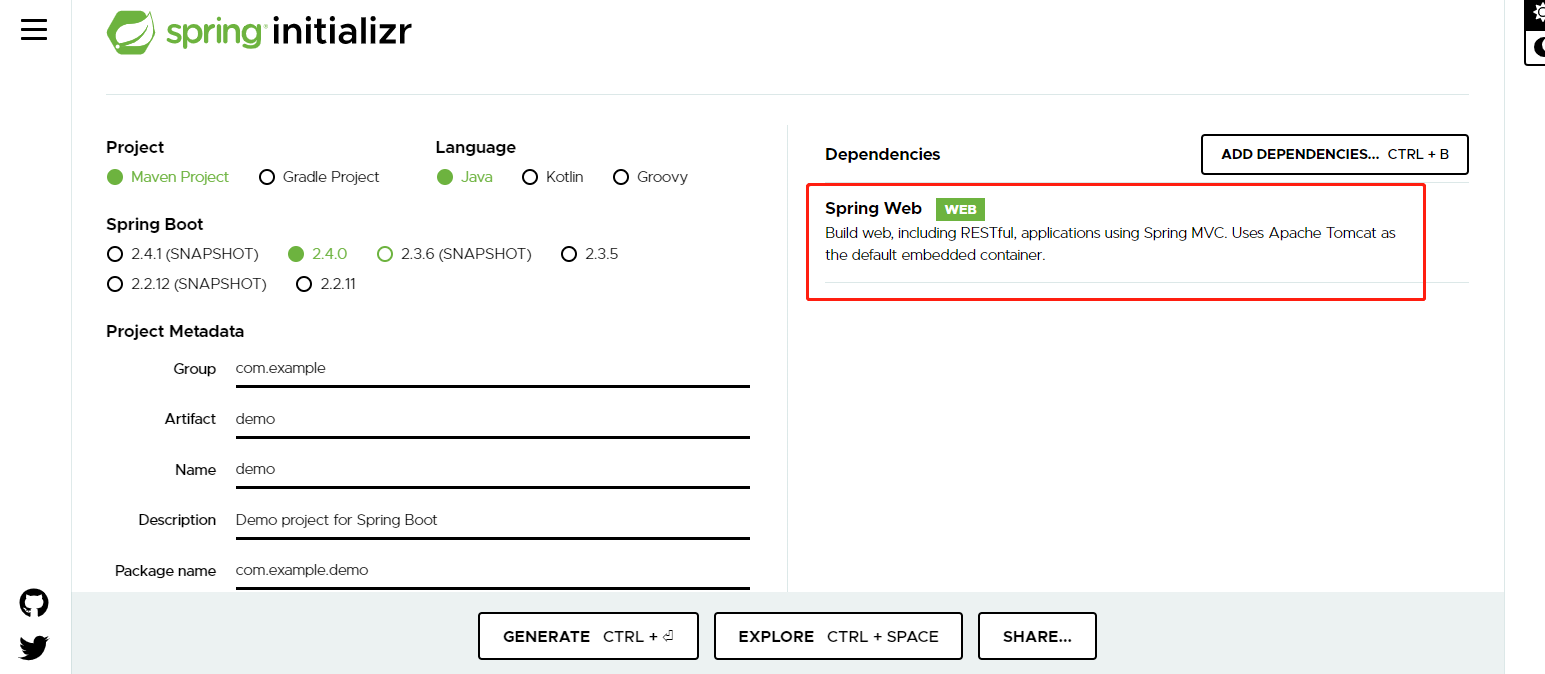Image resolution: width=1545 pixels, height=674 pixels.
Task: Click the GENERATE button
Action: coord(588,636)
